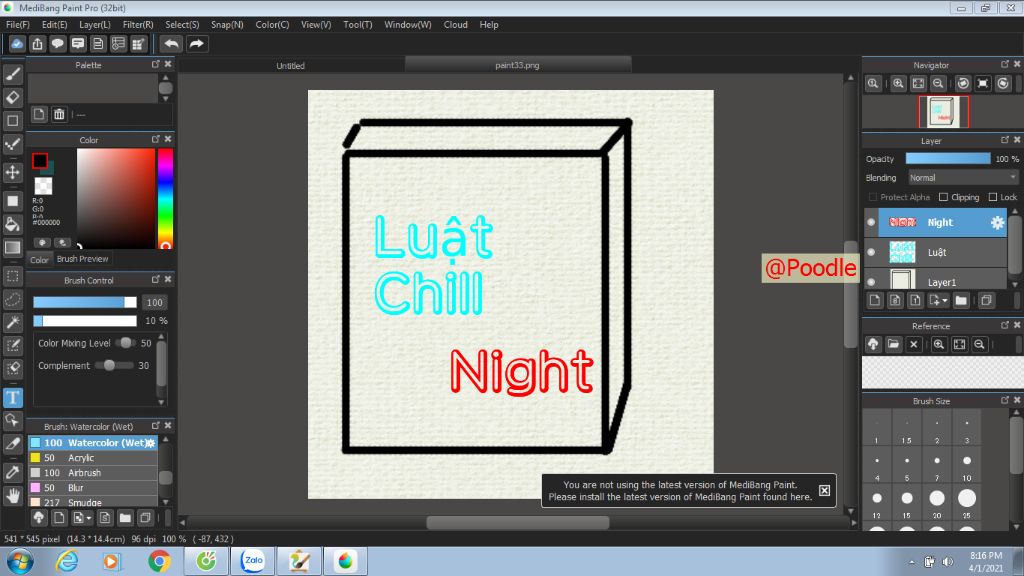Viewport: 1024px width, 576px height.
Task: Dismiss the MediBang update notification
Action: click(x=824, y=490)
